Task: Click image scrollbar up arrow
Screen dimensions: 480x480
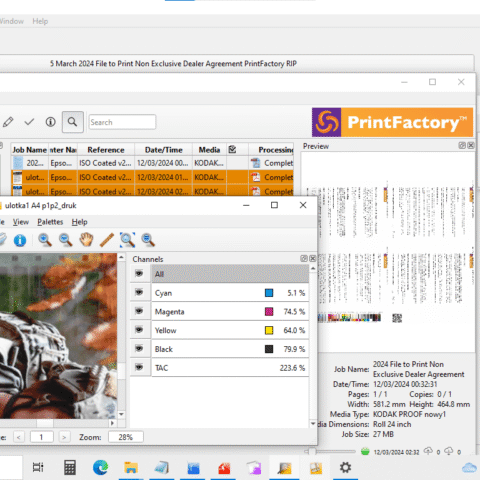Action: (x=121, y=258)
